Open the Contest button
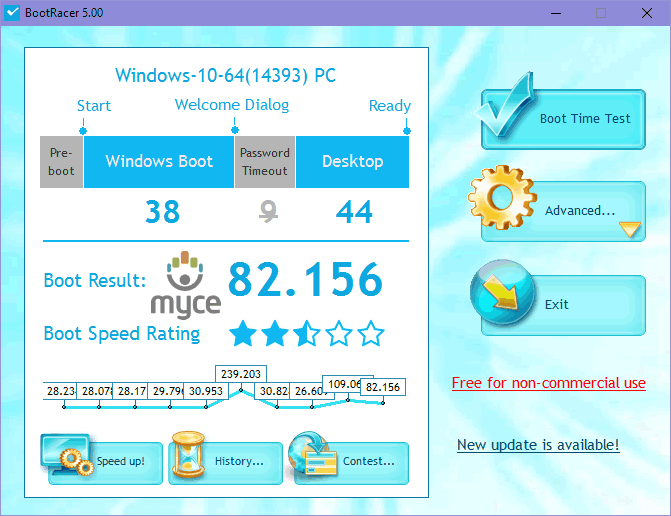671x516 pixels. coord(351,463)
